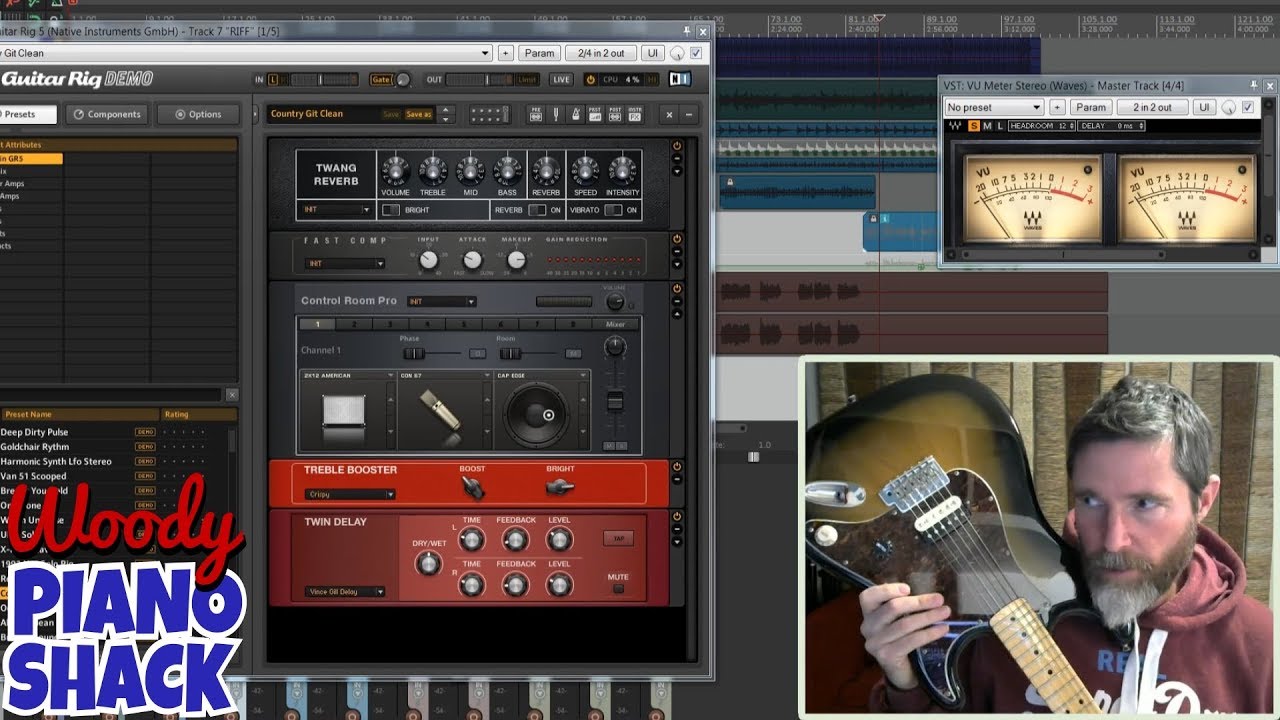
Task: Toggle the Limit button on output section
Action: [x=527, y=79]
